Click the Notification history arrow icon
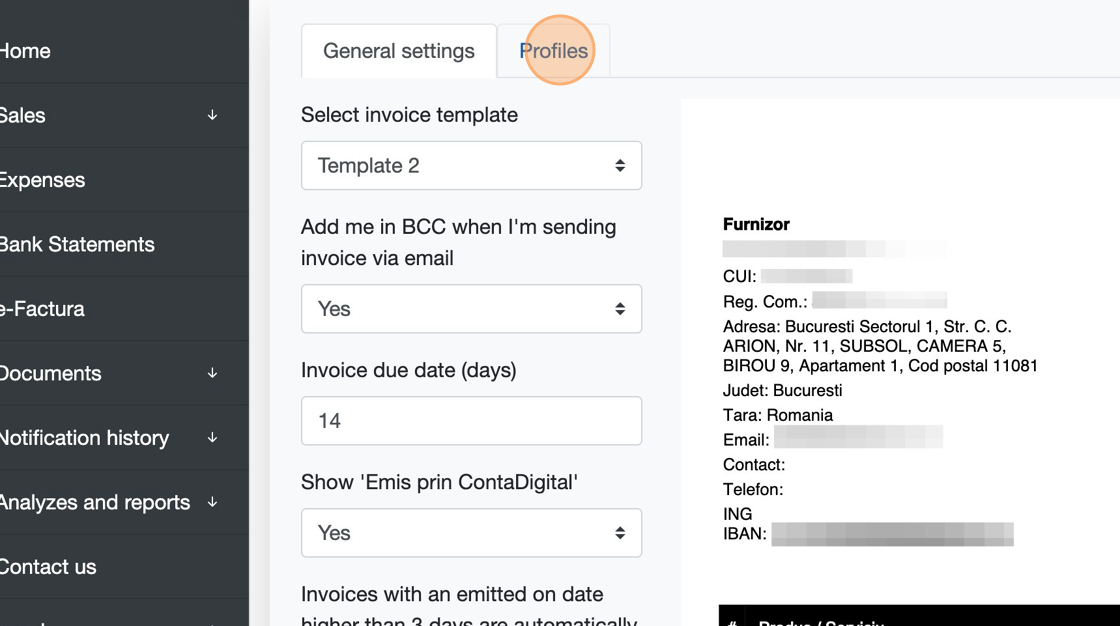 pos(212,438)
